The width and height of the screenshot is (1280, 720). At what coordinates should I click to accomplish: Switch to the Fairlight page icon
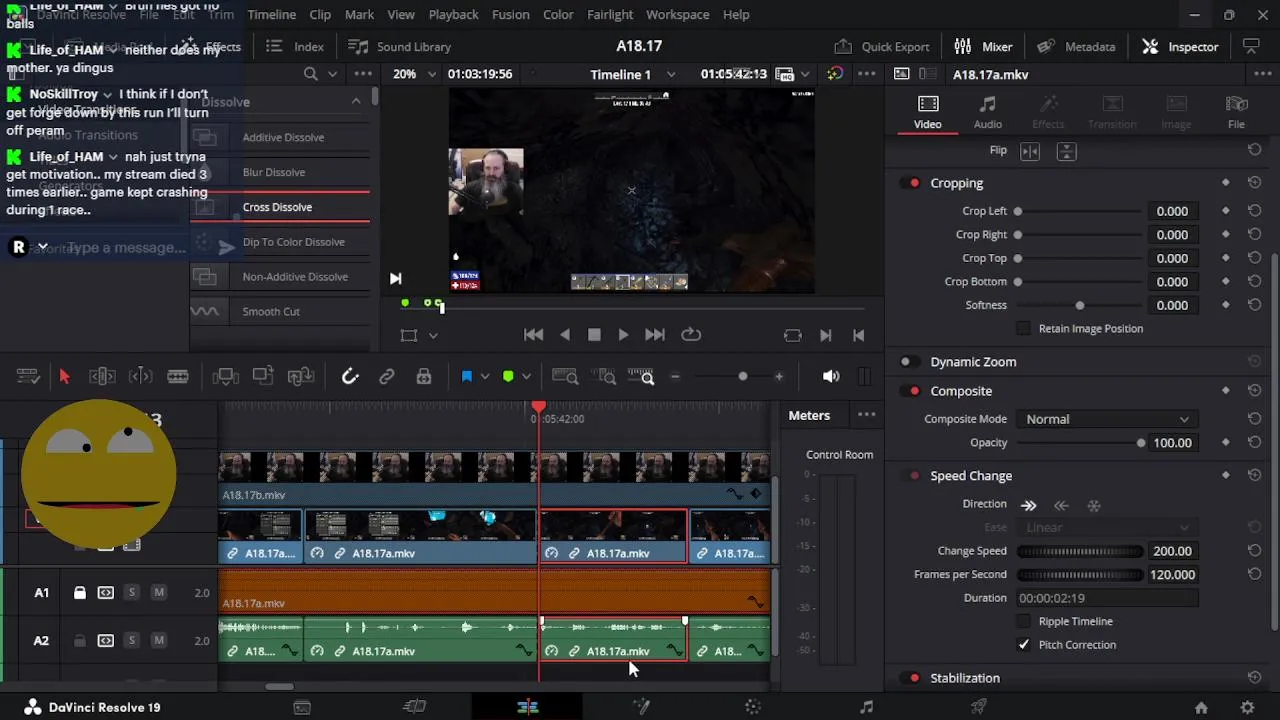click(867, 707)
